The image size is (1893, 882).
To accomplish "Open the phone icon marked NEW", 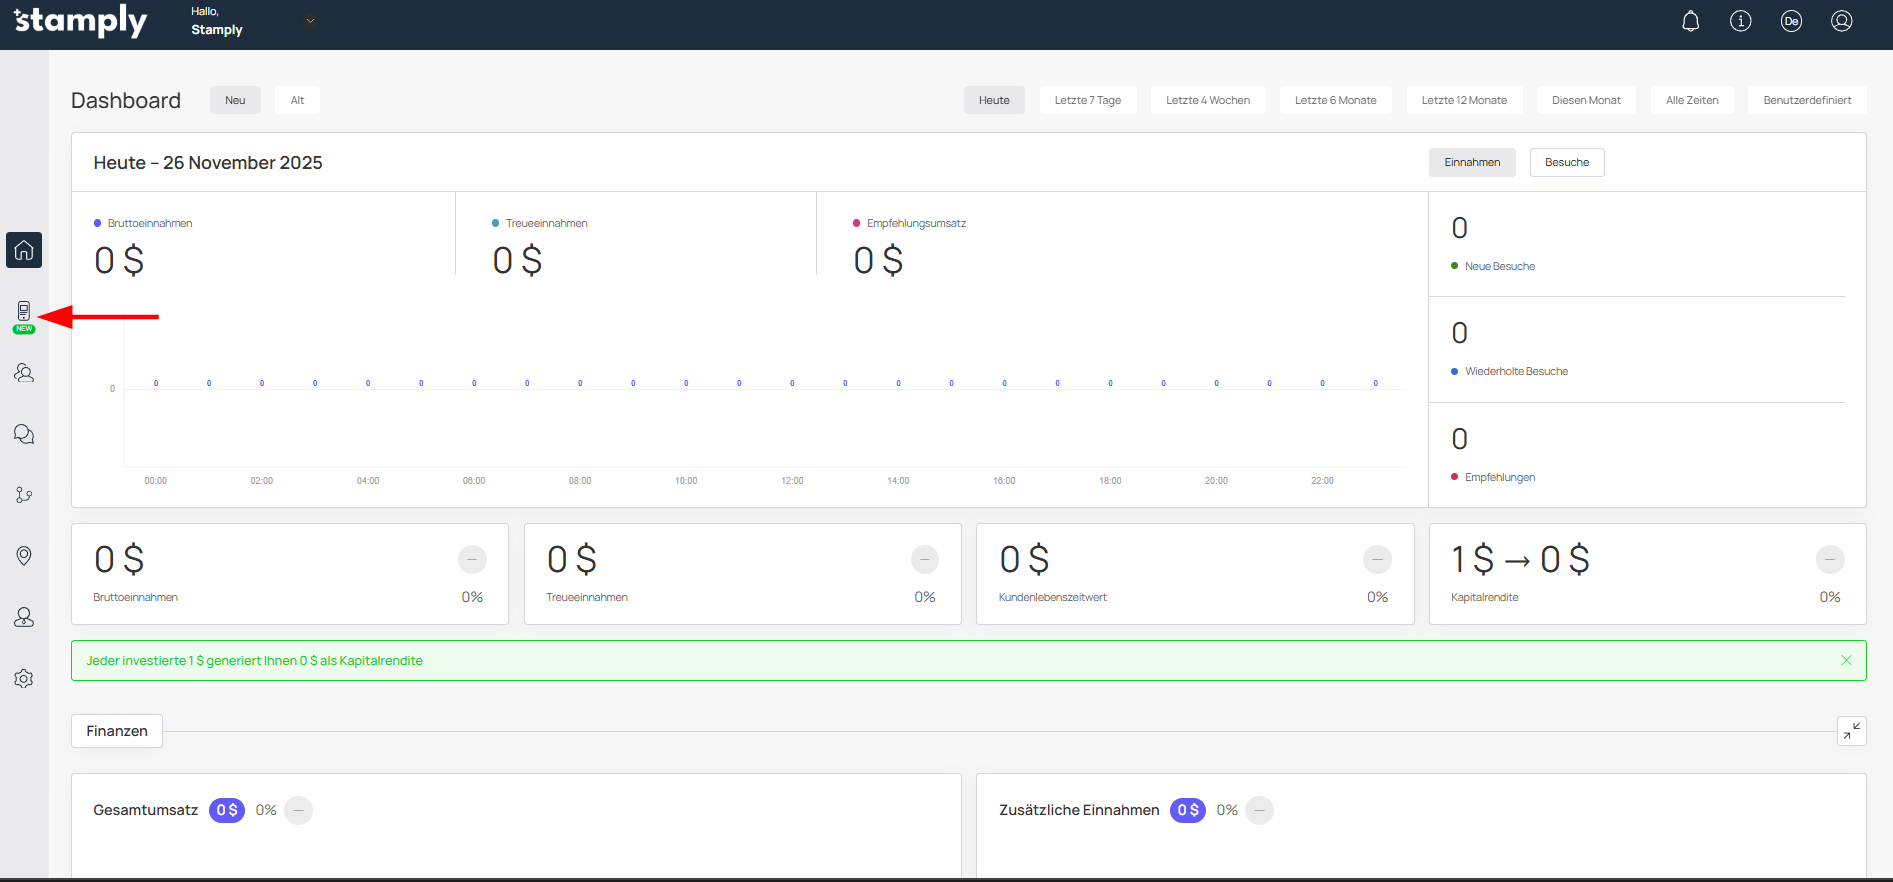I will 24,313.
